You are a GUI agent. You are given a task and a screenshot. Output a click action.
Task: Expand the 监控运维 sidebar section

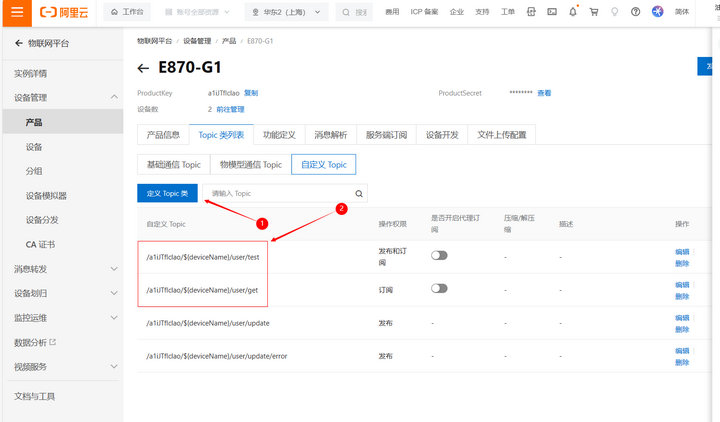pos(113,318)
